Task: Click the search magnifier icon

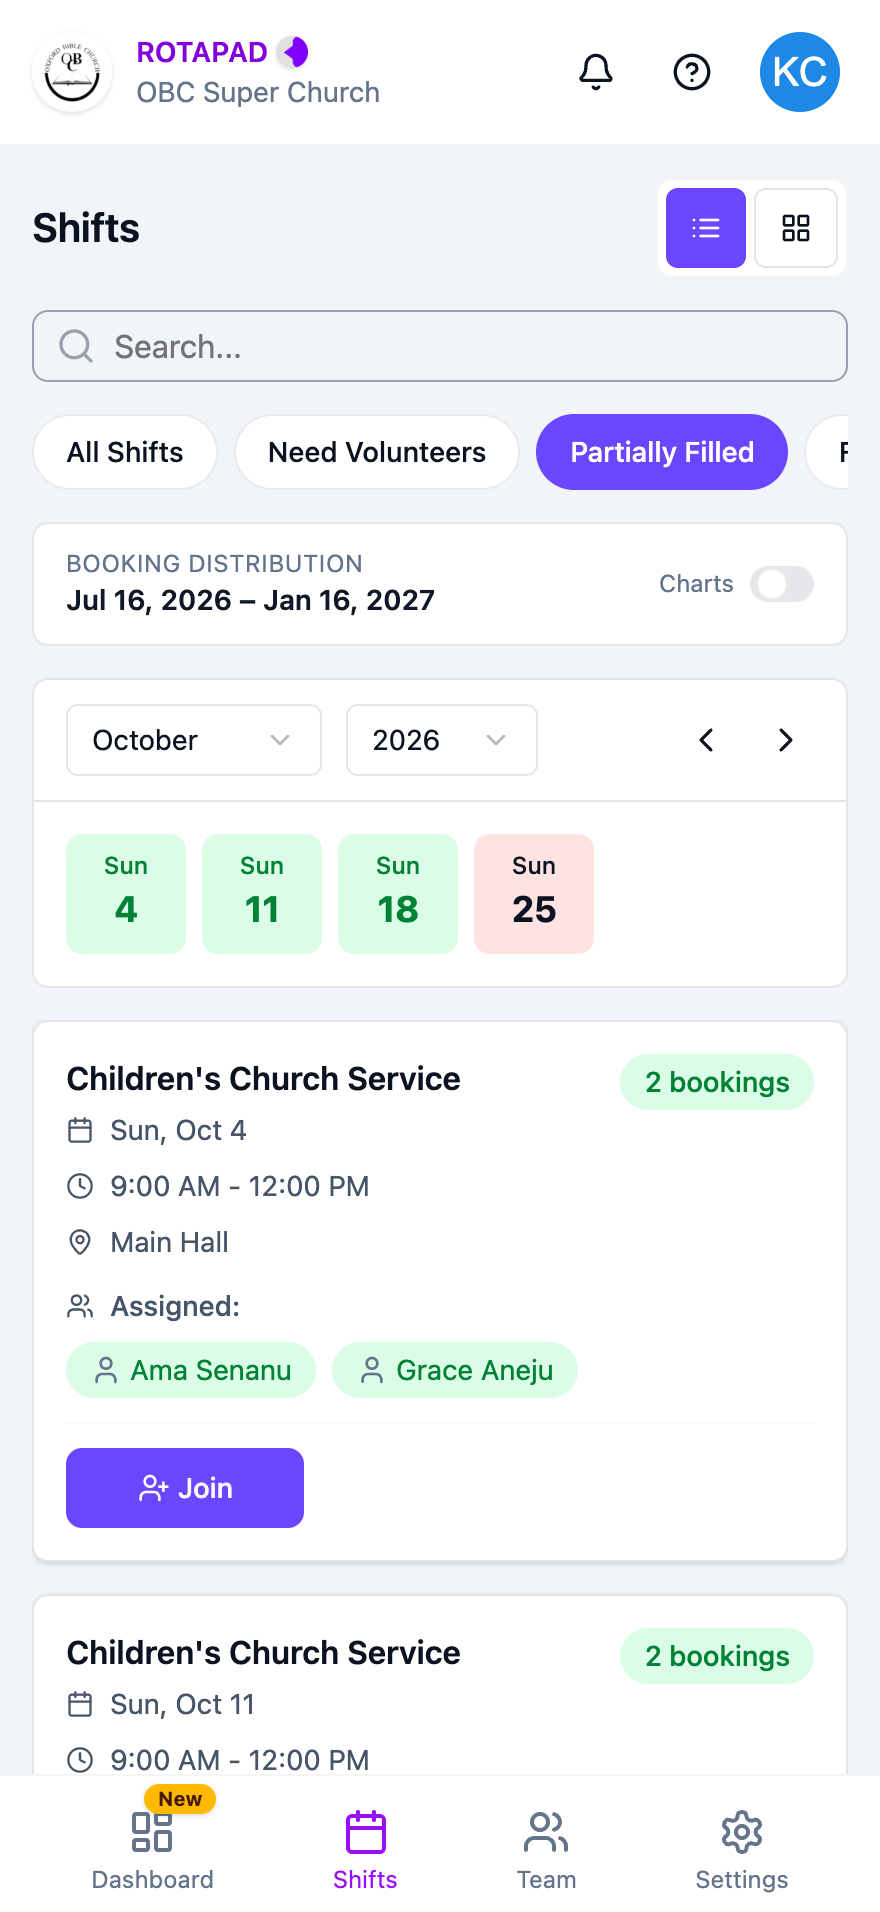Action: click(76, 346)
